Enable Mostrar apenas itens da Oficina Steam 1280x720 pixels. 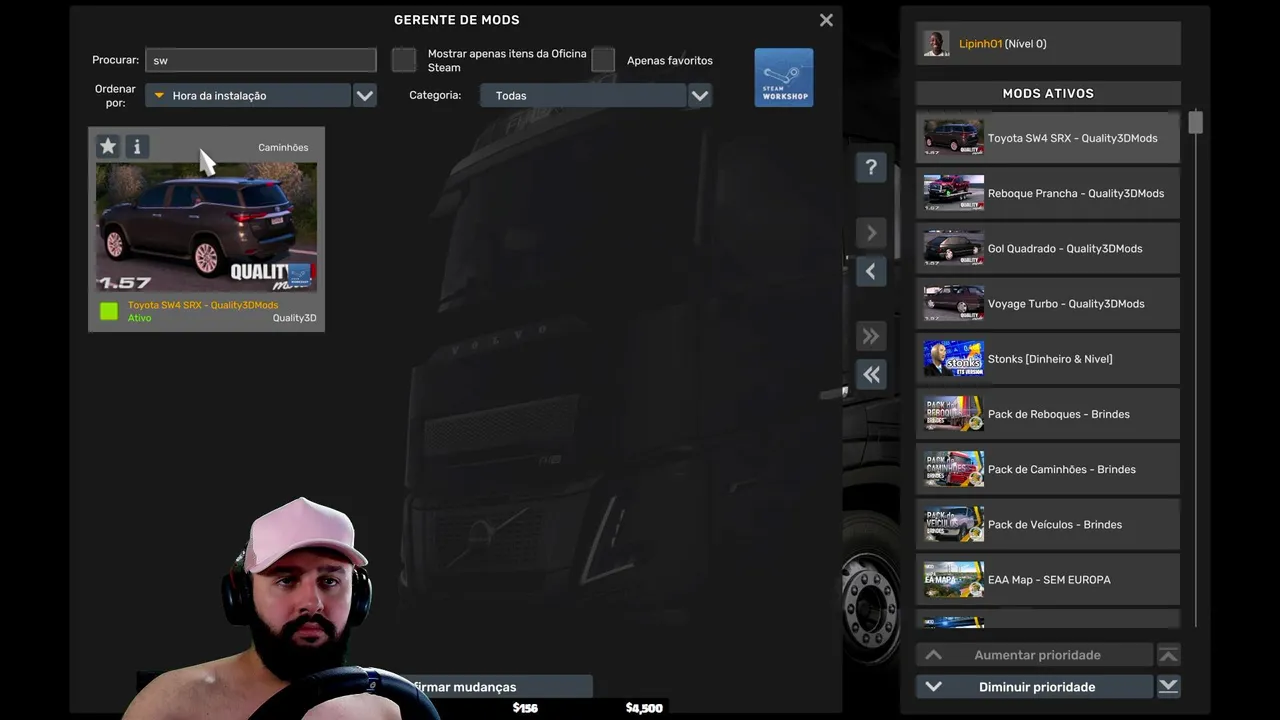(404, 60)
